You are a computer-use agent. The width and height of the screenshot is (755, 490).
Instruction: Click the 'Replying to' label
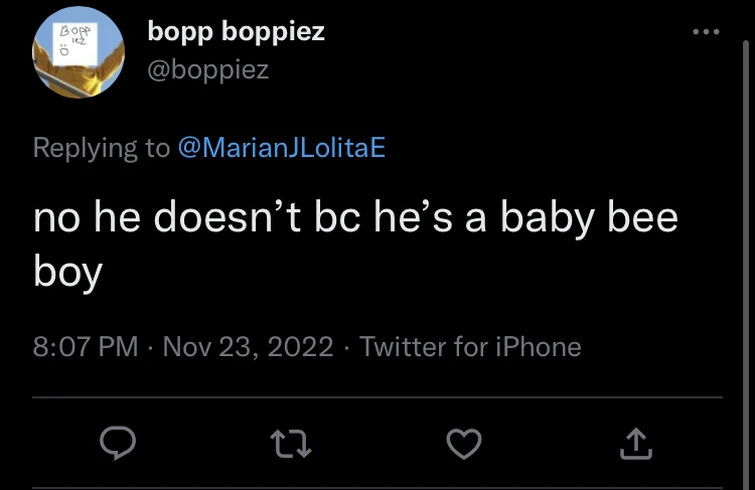[101, 148]
